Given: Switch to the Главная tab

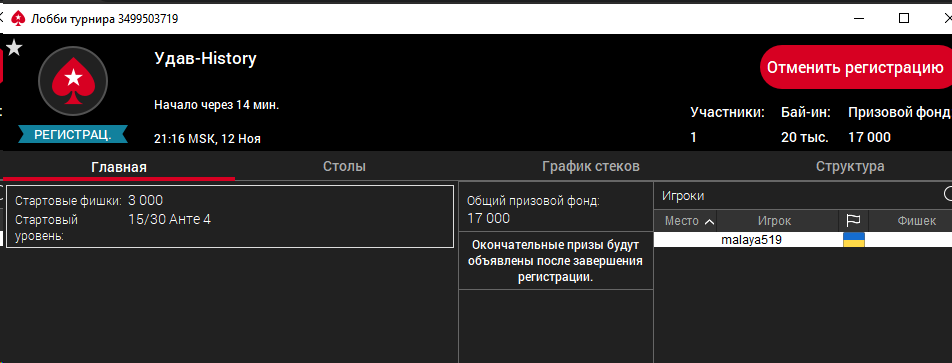Looking at the screenshot, I should [x=119, y=166].
